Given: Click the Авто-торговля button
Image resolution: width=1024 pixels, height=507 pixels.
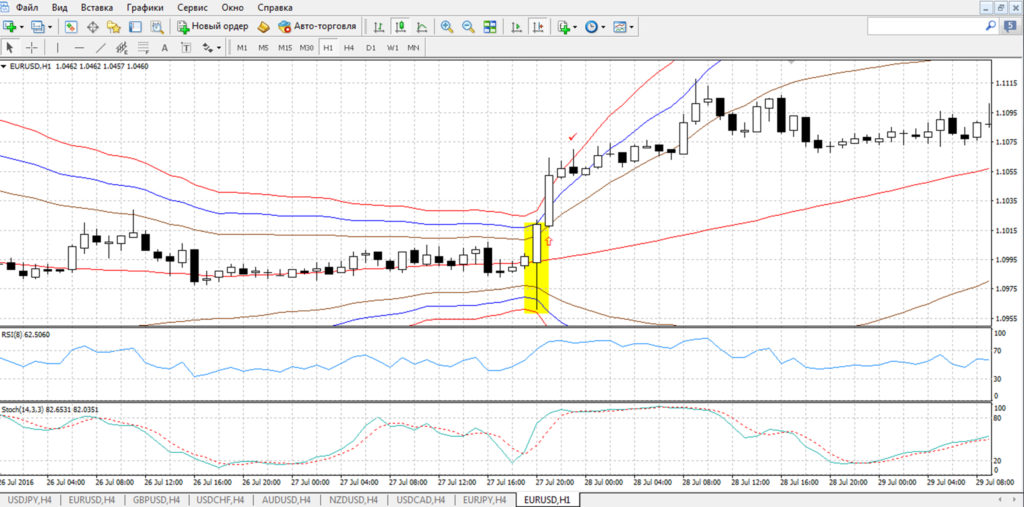Looking at the screenshot, I should tap(317, 27).
